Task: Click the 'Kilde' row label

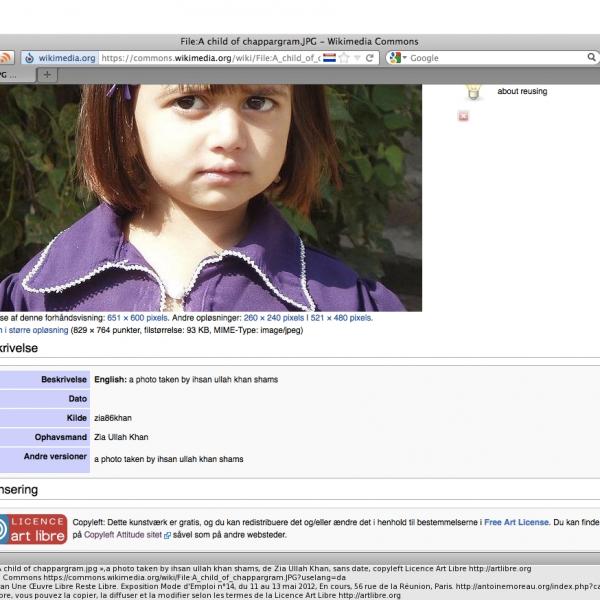Action: (77, 418)
